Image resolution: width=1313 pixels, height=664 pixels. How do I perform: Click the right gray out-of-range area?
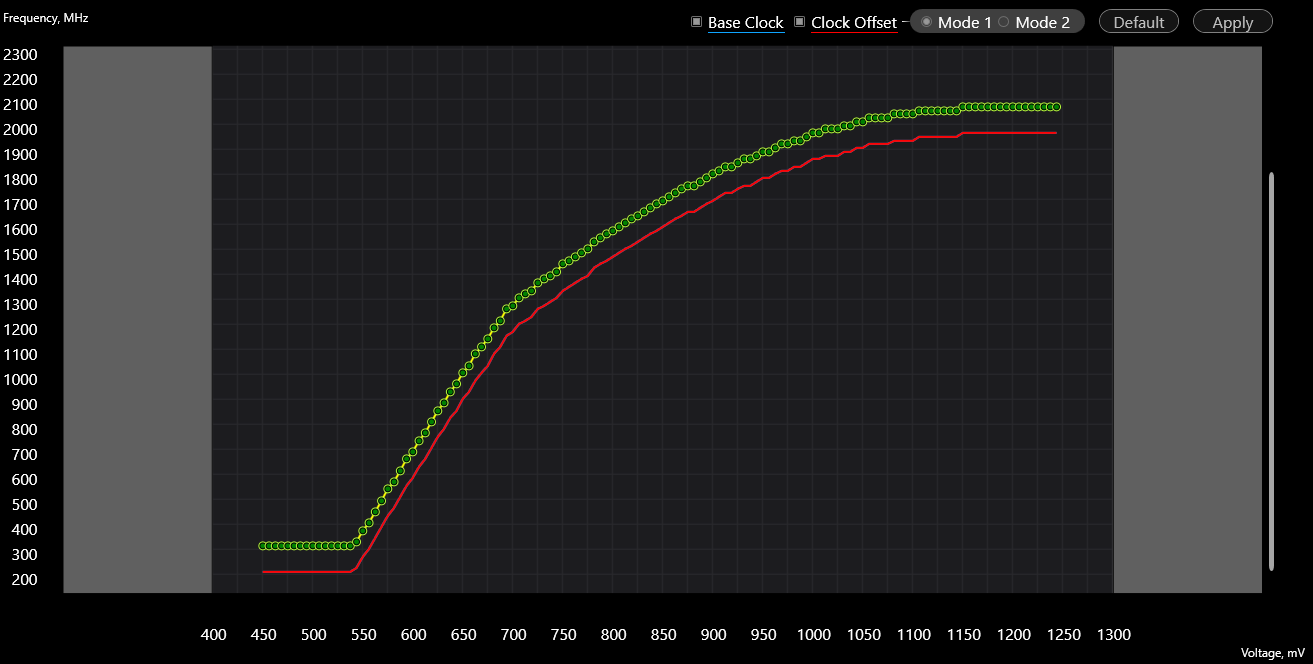click(x=1187, y=320)
